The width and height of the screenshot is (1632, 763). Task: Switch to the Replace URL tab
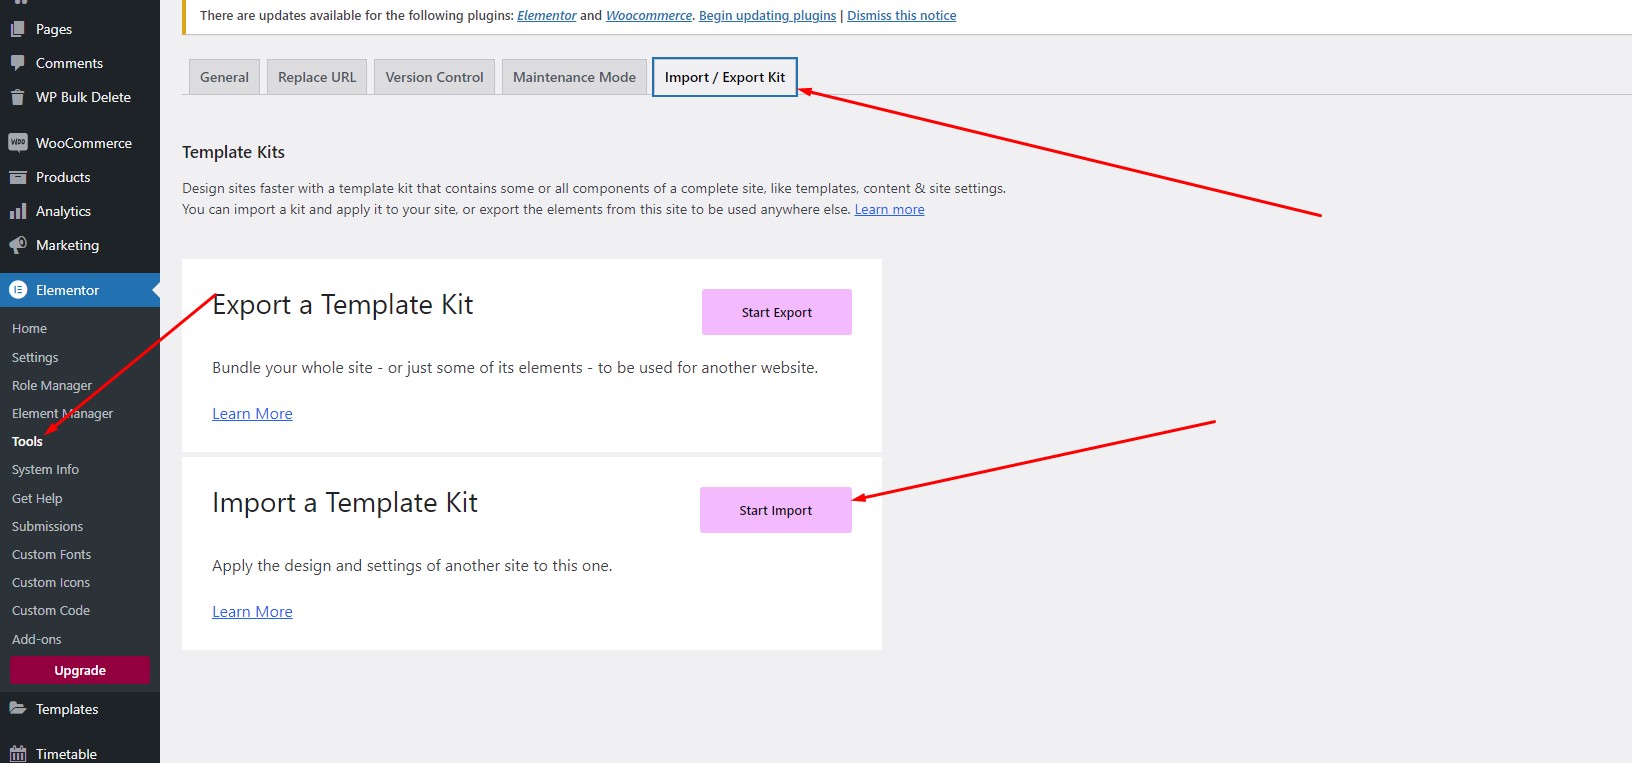point(316,77)
